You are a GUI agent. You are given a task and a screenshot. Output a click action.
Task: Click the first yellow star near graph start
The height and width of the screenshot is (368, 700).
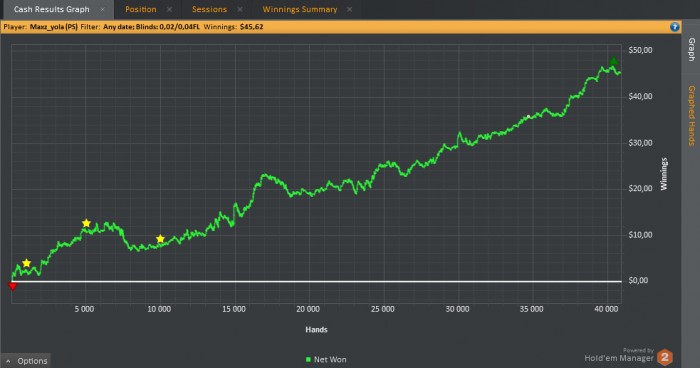(x=26, y=263)
